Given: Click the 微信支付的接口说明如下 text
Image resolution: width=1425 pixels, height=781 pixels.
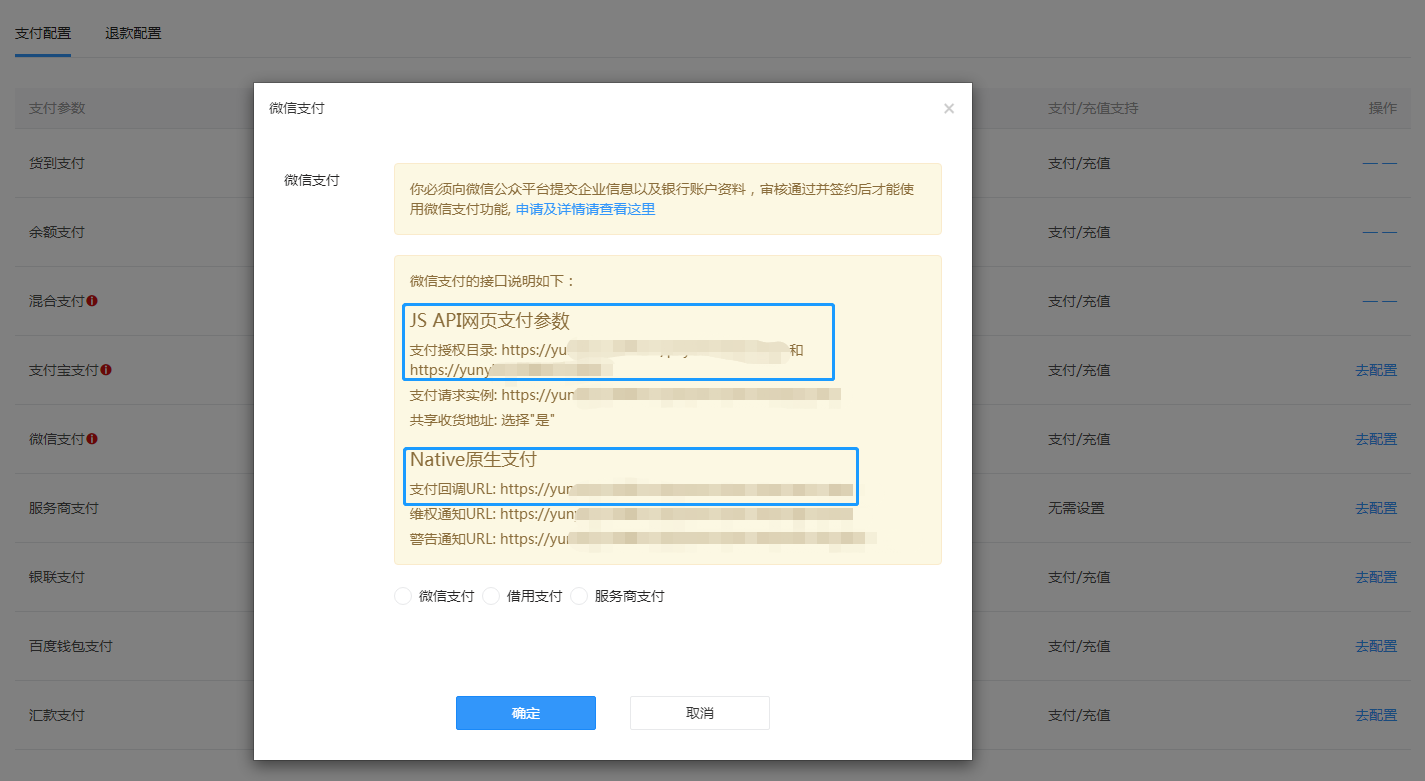Looking at the screenshot, I should pyautogui.click(x=493, y=281).
